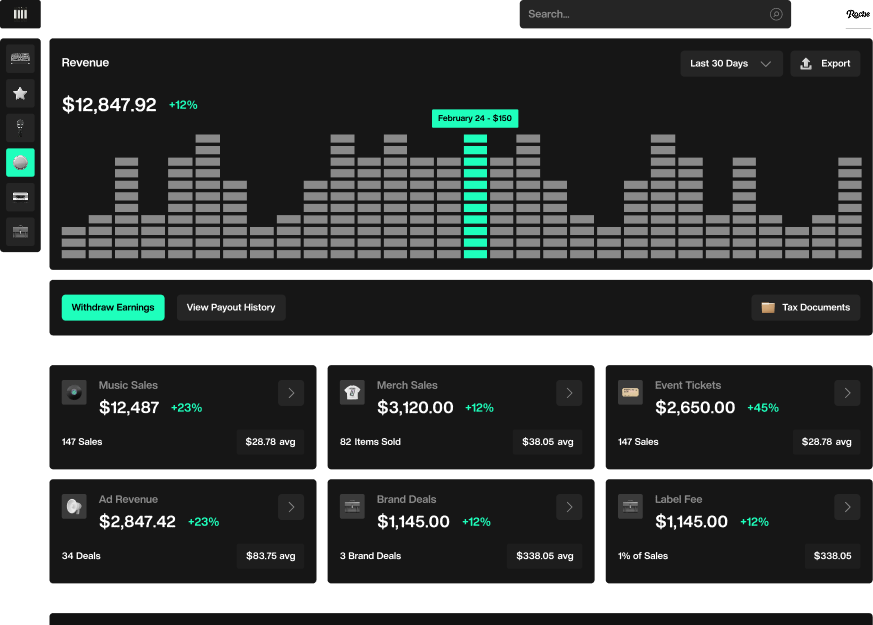
Task: Click the $12,847.92 total revenue figure
Action: click(x=109, y=105)
